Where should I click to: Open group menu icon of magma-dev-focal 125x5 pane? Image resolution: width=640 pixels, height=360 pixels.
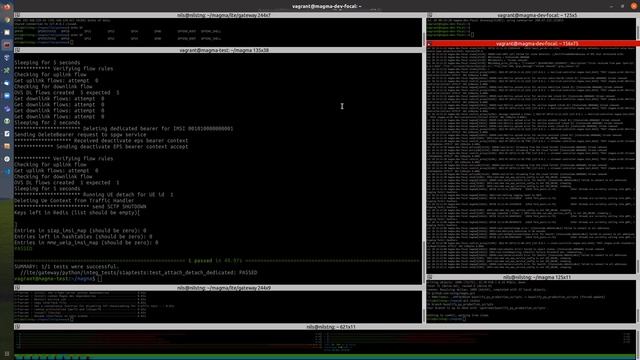(430, 15)
